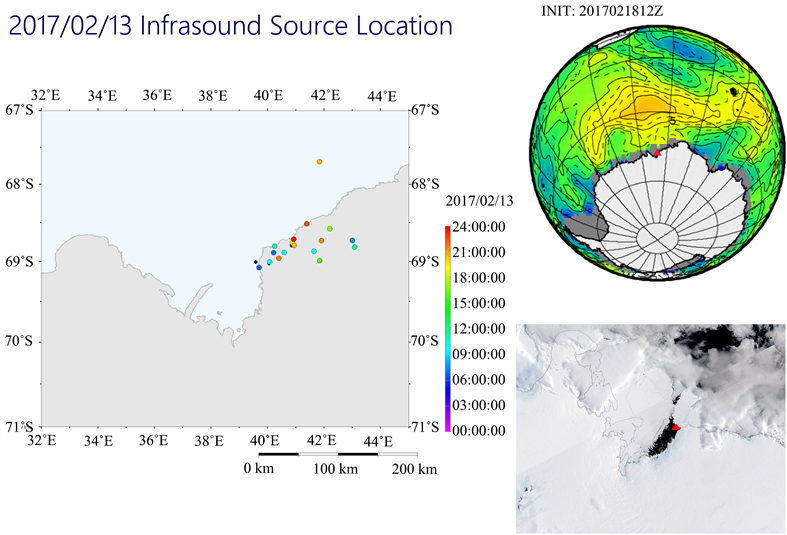This screenshot has height=535, width=787.
Task: Click the 2017/02/13 label above colorbar
Action: (x=477, y=201)
